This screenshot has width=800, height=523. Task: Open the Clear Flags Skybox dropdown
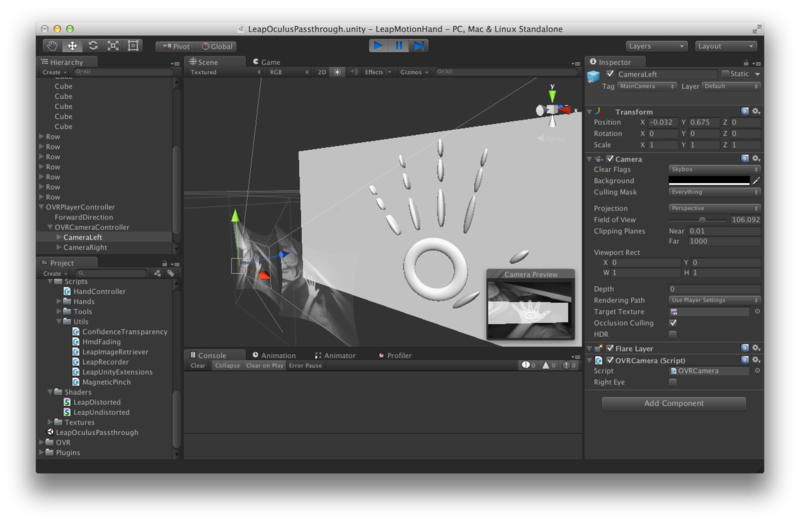click(714, 169)
